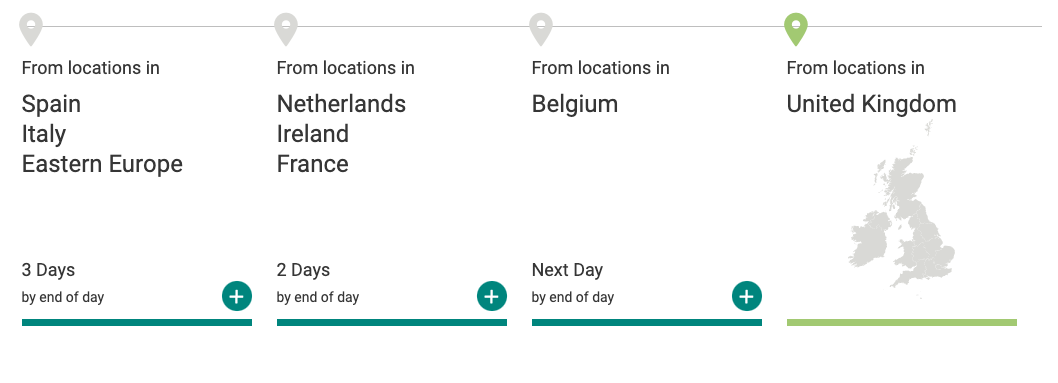
Task: Click the grey map pin above Belgium
Action: click(x=541, y=30)
